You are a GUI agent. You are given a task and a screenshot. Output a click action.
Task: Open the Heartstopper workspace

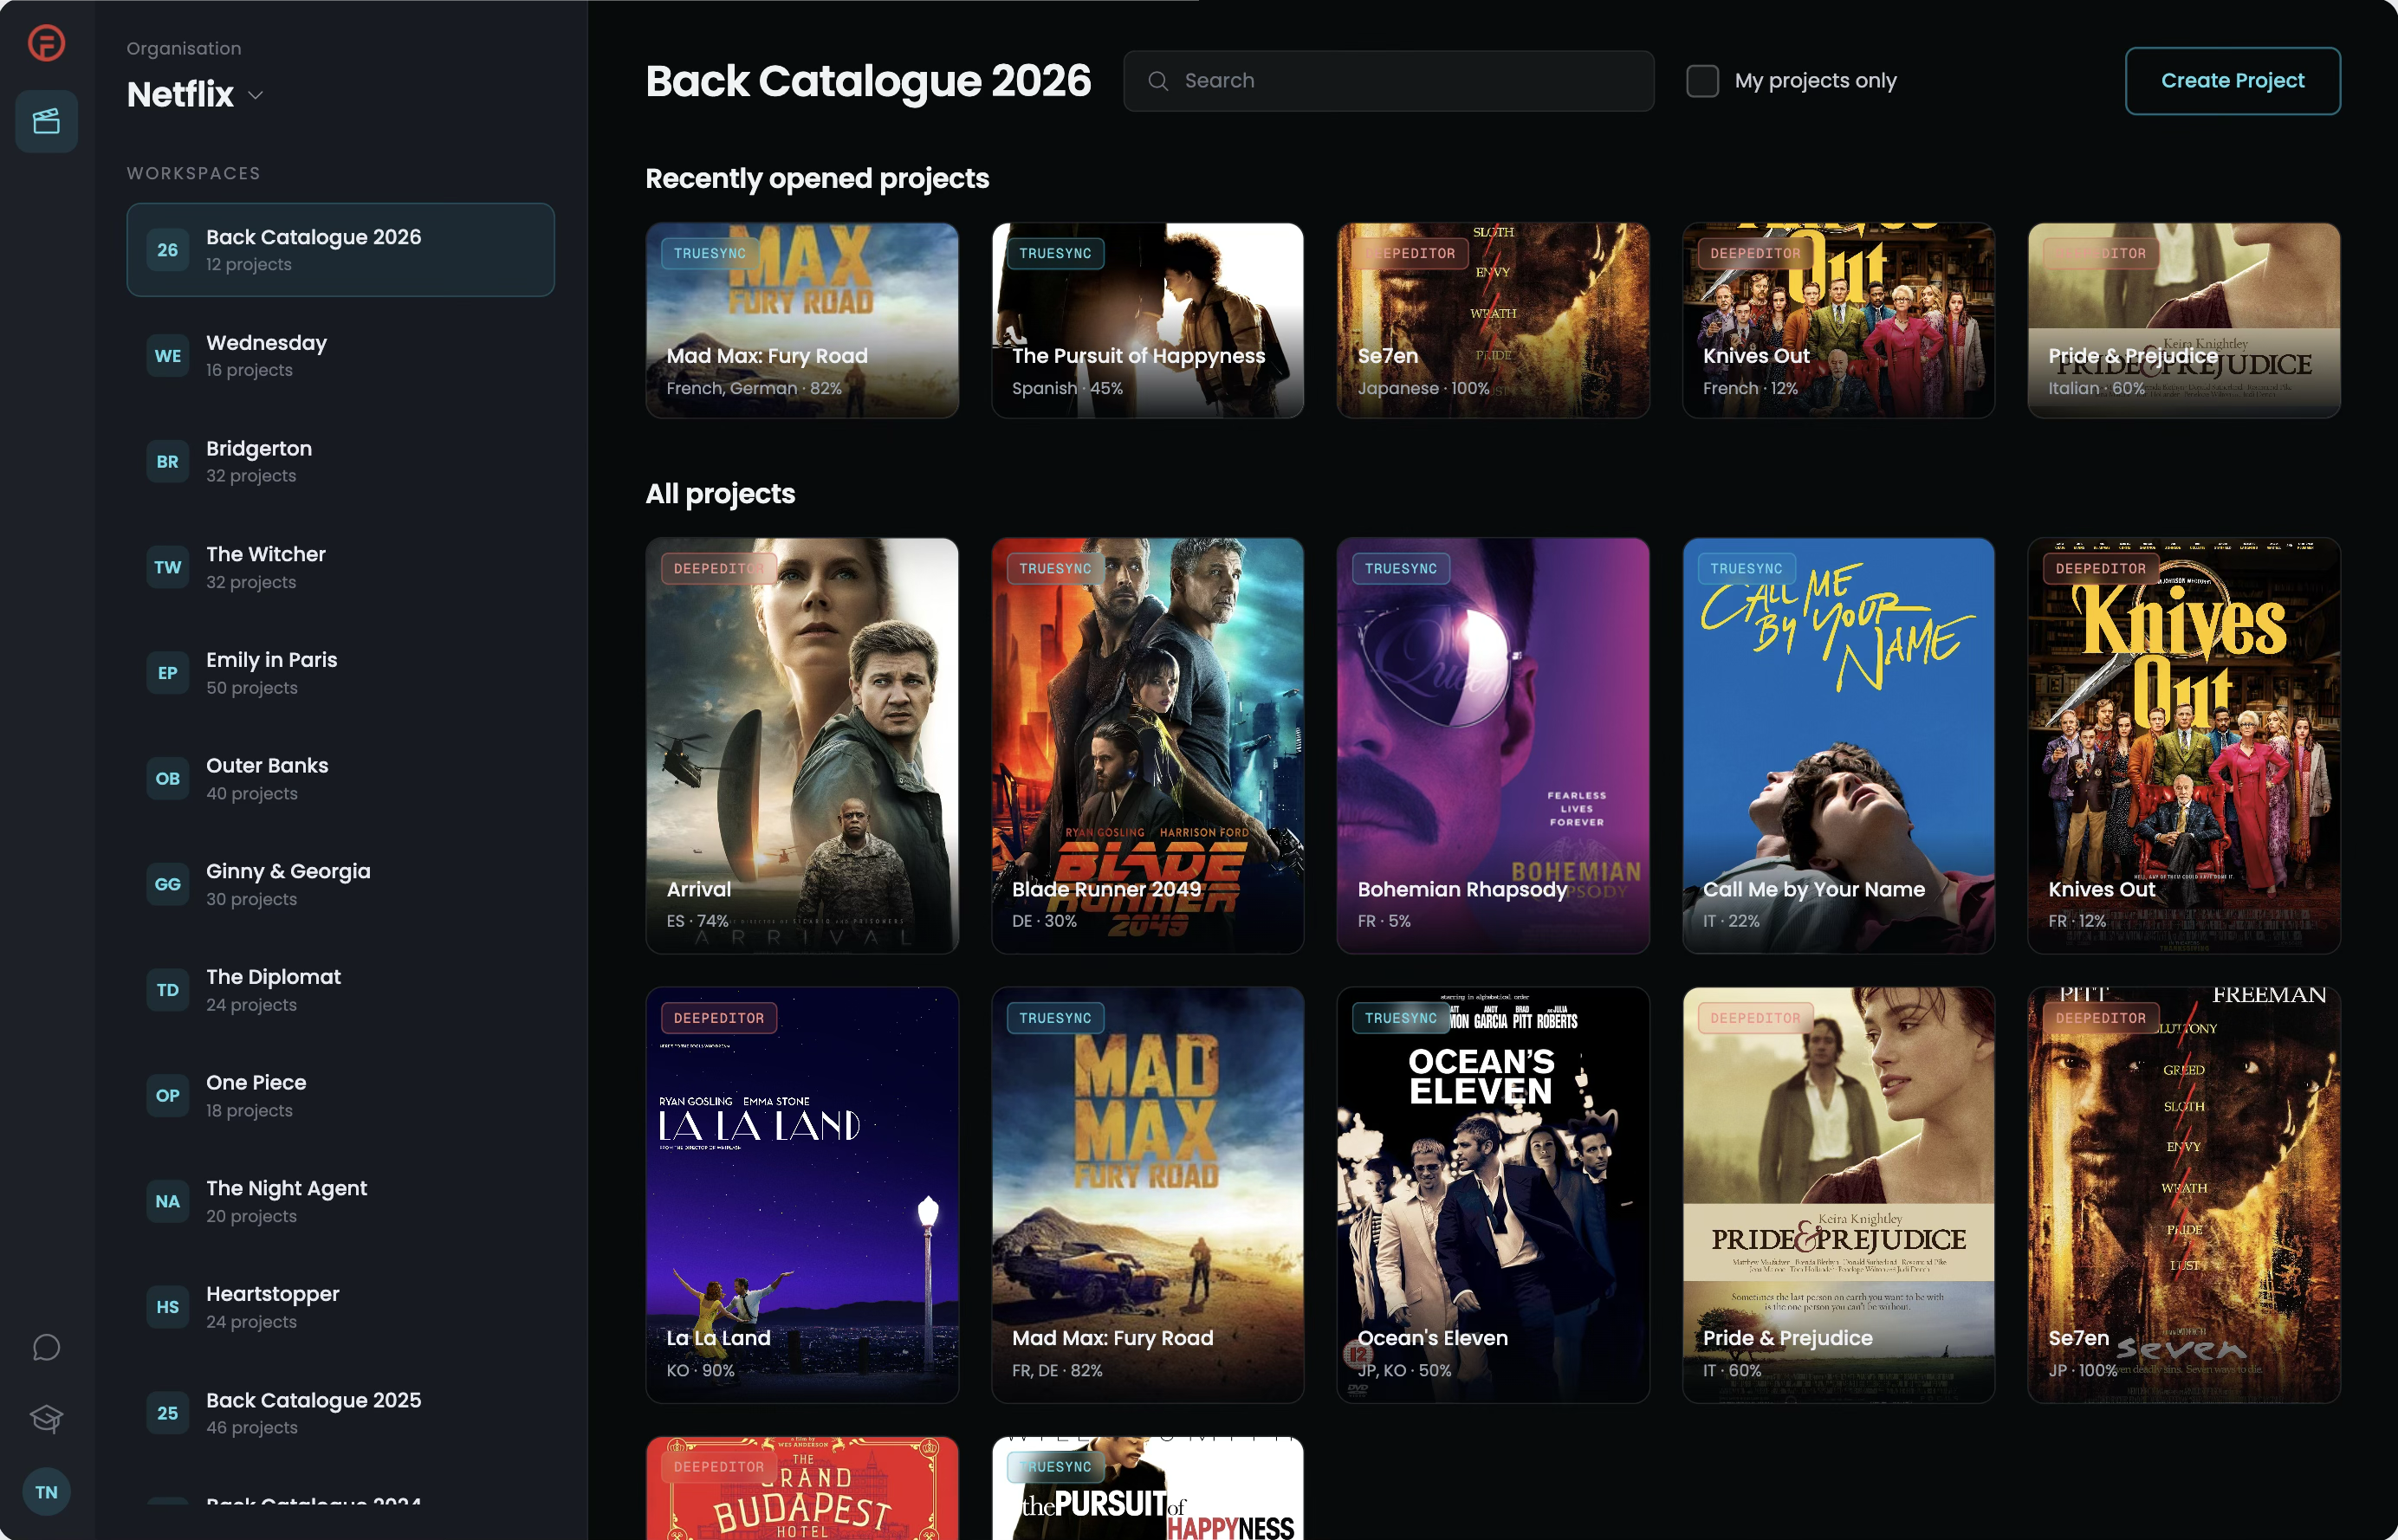[x=340, y=1307]
